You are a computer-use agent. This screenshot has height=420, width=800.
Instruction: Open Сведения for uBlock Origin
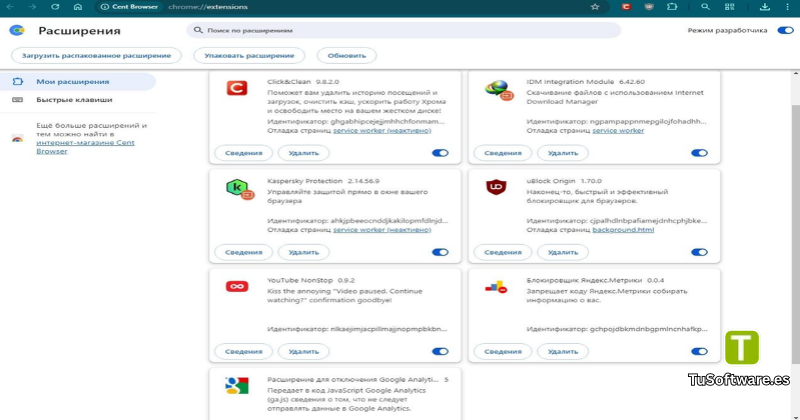pos(503,252)
